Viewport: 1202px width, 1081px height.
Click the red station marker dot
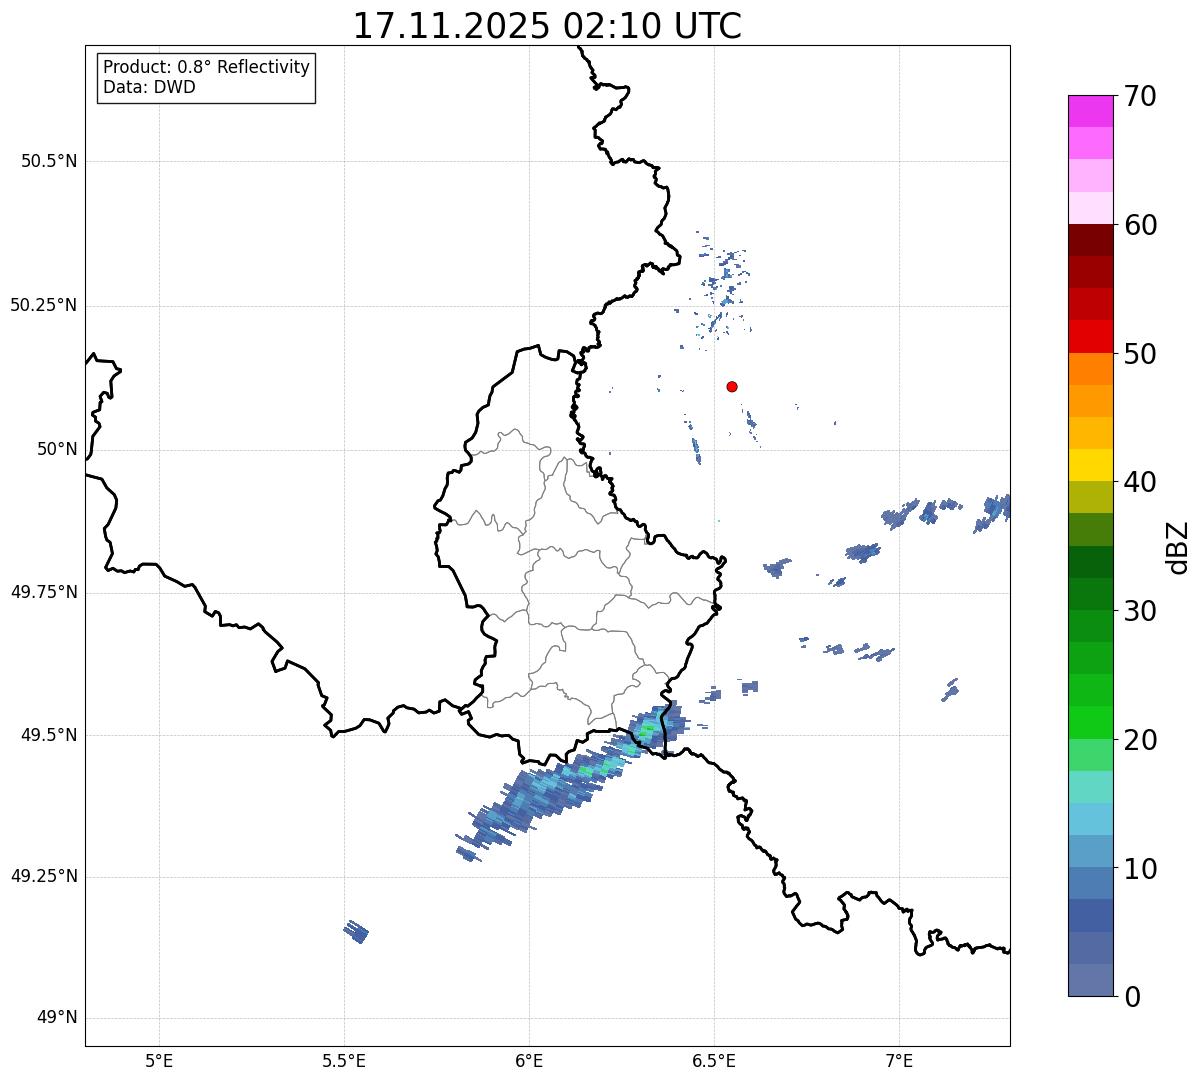tap(732, 386)
